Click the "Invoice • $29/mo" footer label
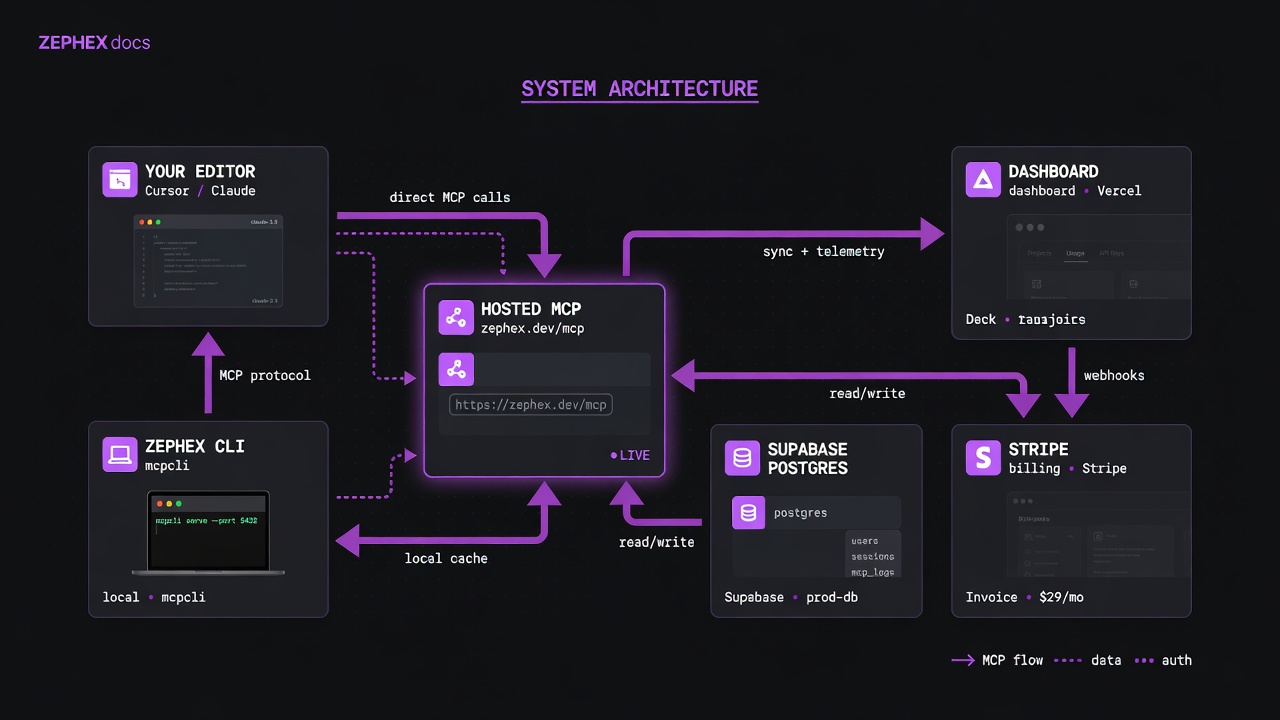The image size is (1280, 720). [x=1024, y=597]
